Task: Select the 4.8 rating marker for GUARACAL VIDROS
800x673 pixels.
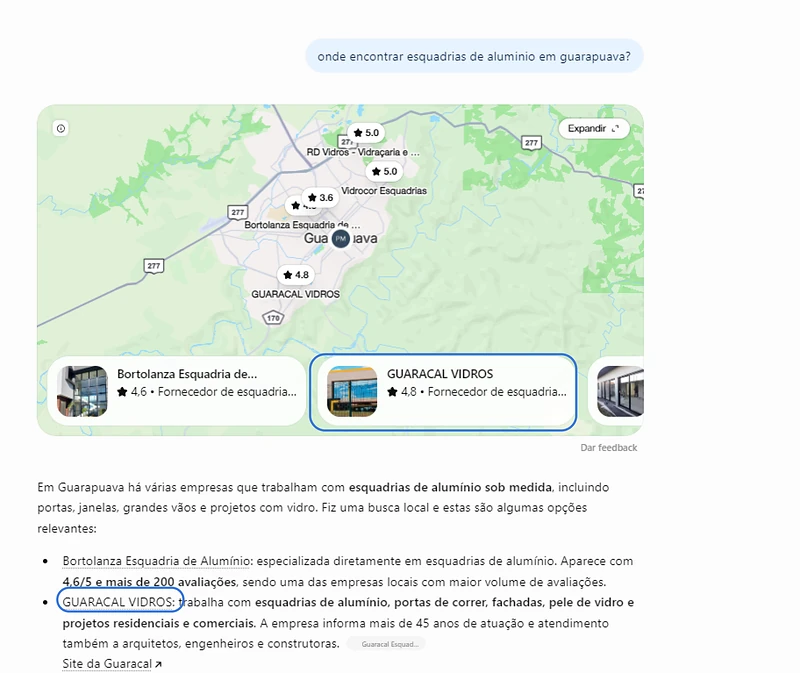Action: click(296, 275)
